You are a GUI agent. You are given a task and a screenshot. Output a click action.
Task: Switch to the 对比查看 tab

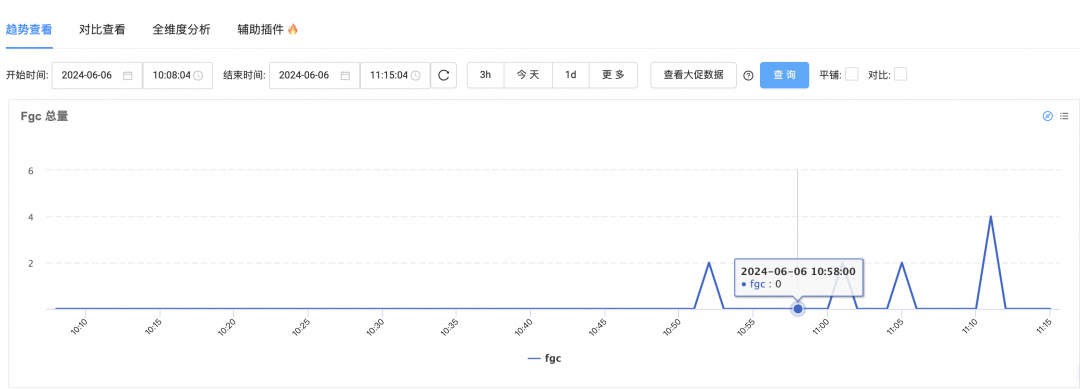coord(102,30)
